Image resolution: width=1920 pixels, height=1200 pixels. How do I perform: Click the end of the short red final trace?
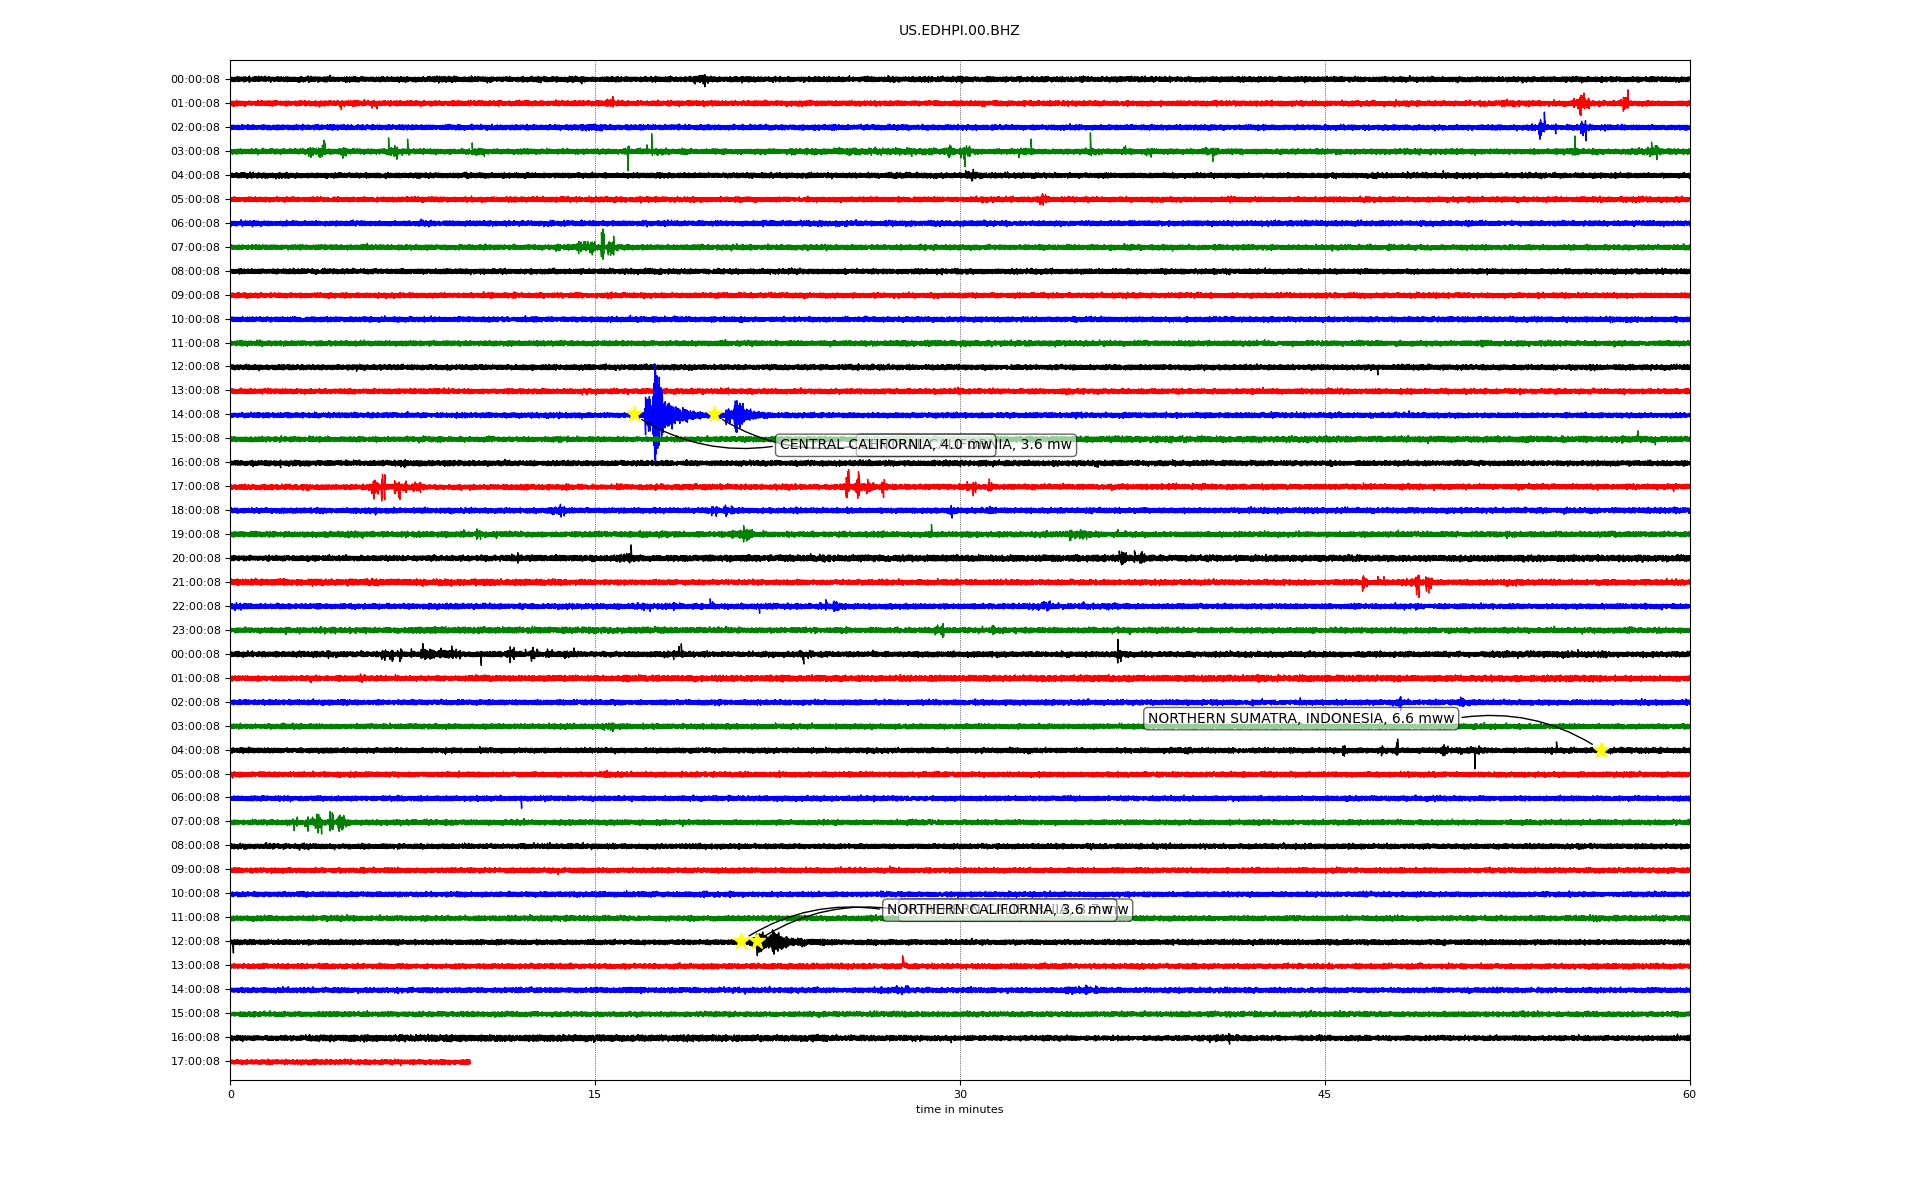(468, 1062)
